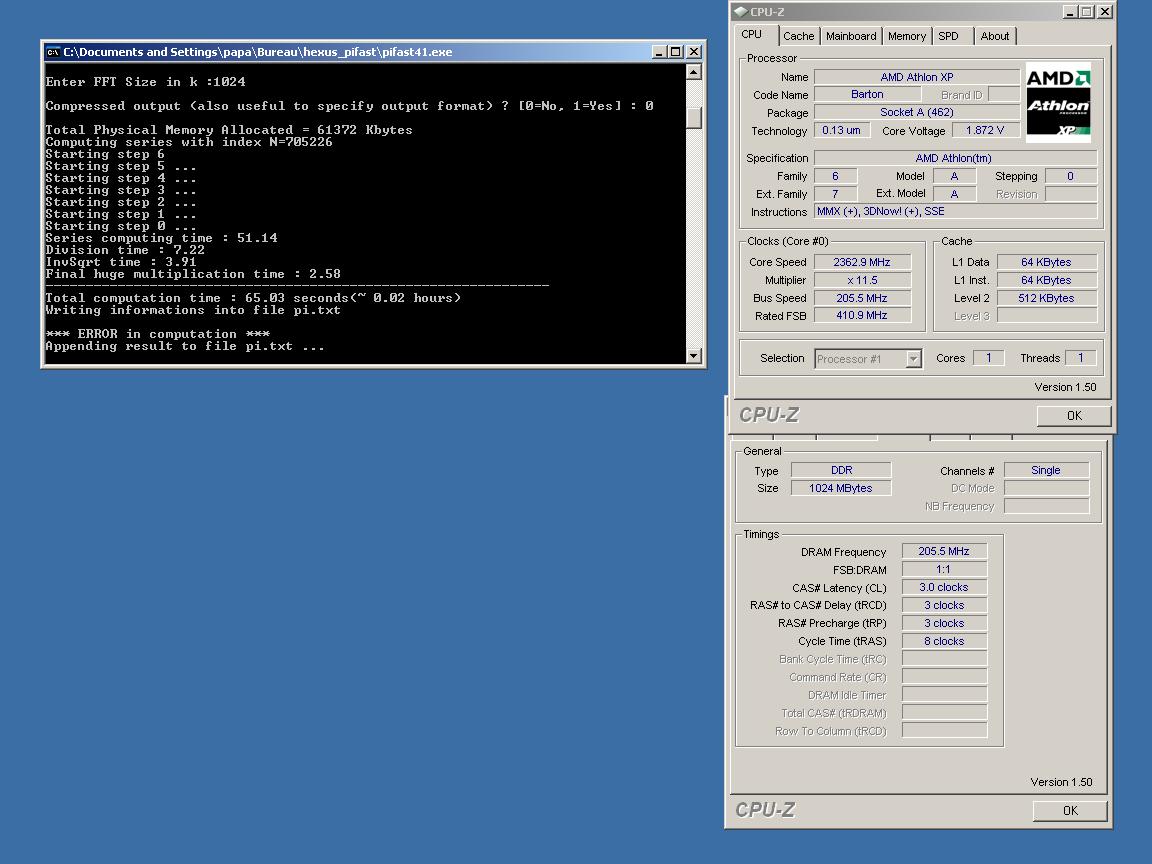Click the 'Ext. Family' value field showing 7

[835, 194]
